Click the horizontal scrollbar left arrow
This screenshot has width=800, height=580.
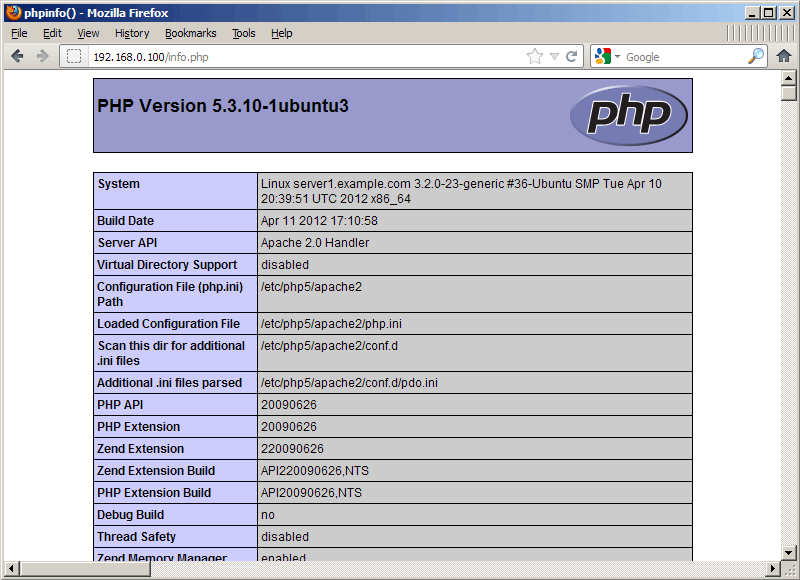coord(11,568)
